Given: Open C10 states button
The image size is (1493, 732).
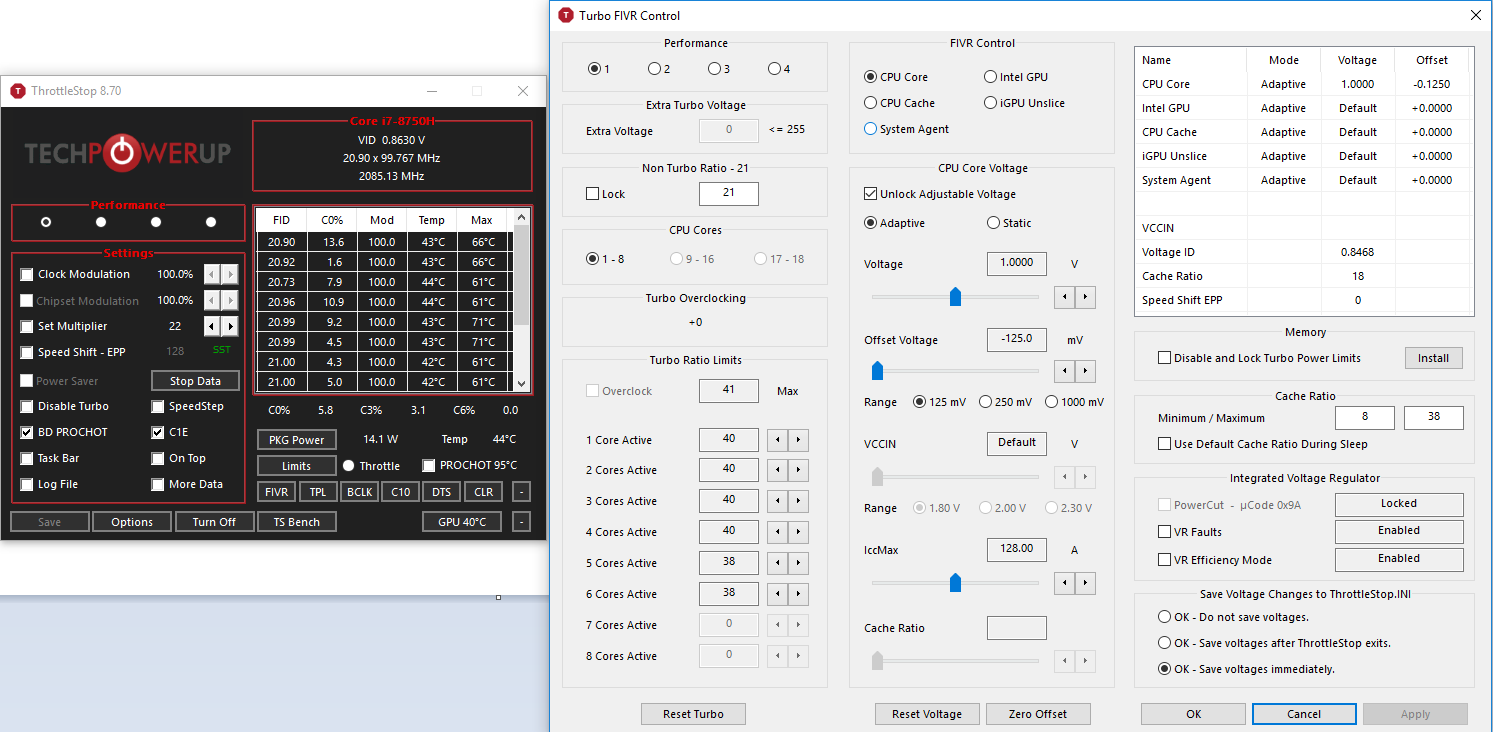Looking at the screenshot, I should click(x=401, y=492).
